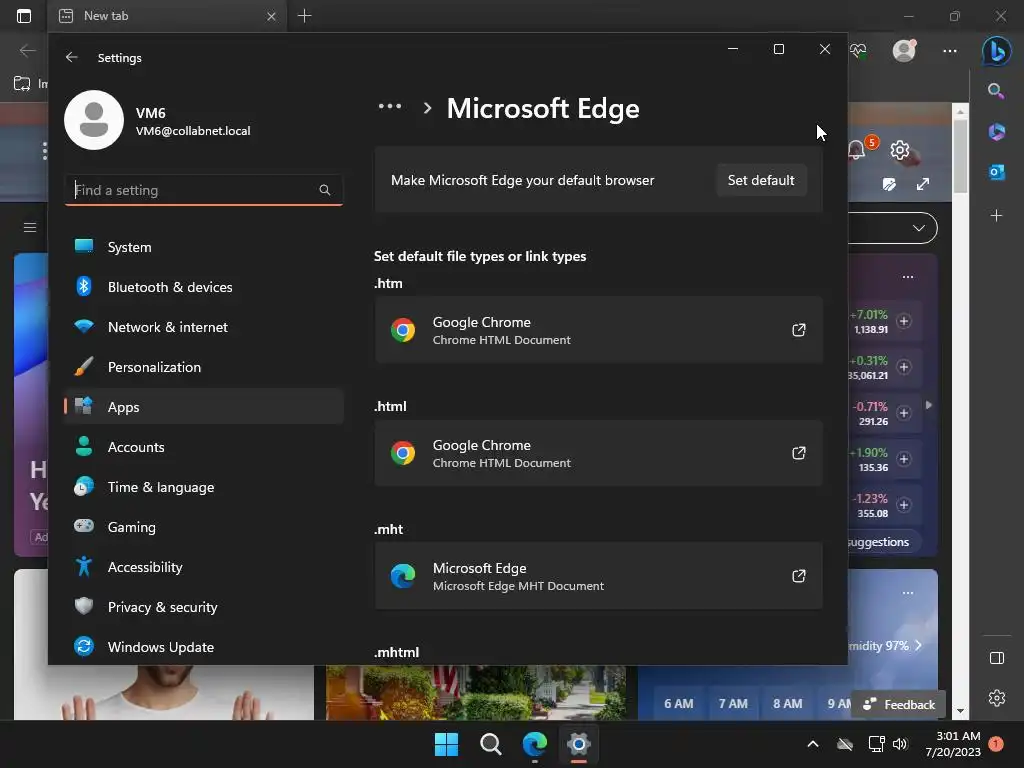Expand the dropdown chevron on Edge page behind
1024x768 pixels.
click(919, 228)
